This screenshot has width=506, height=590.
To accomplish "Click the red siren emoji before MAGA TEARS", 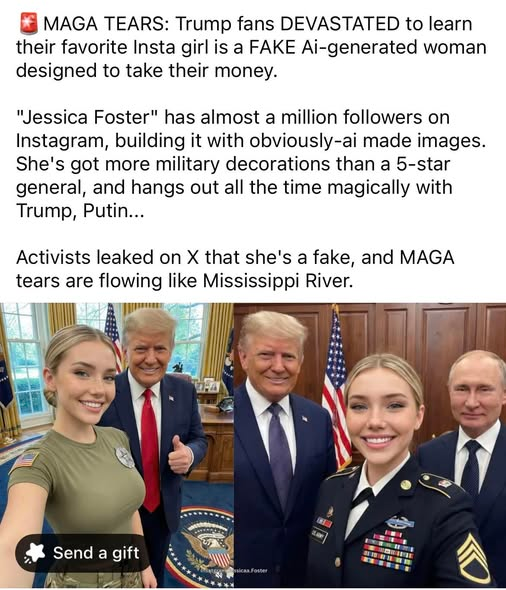I will 29,23.
